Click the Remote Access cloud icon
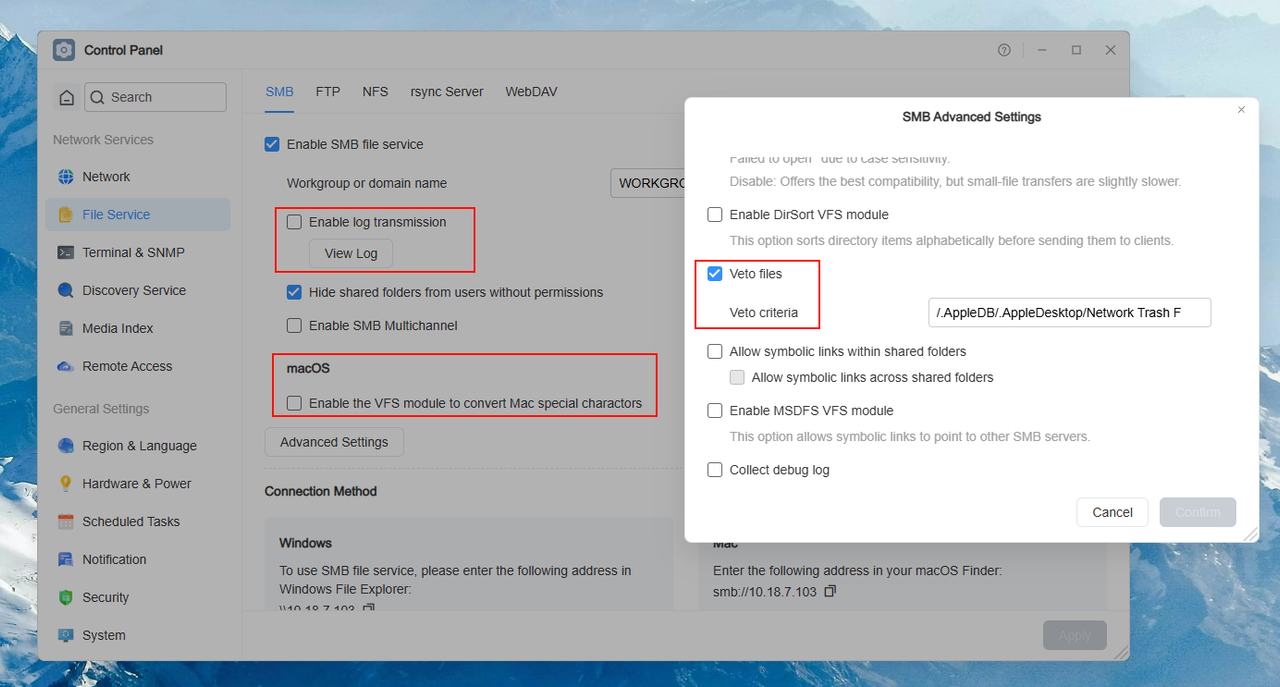This screenshot has width=1280, height=687. tap(66, 367)
